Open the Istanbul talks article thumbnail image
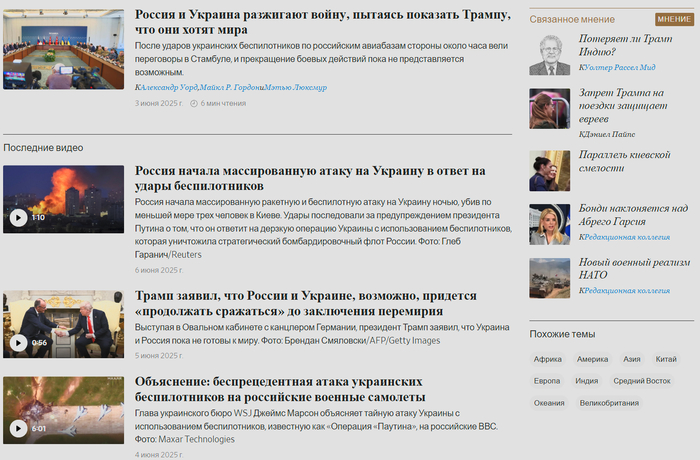This screenshot has width=700, height=460. pyautogui.click(x=63, y=49)
